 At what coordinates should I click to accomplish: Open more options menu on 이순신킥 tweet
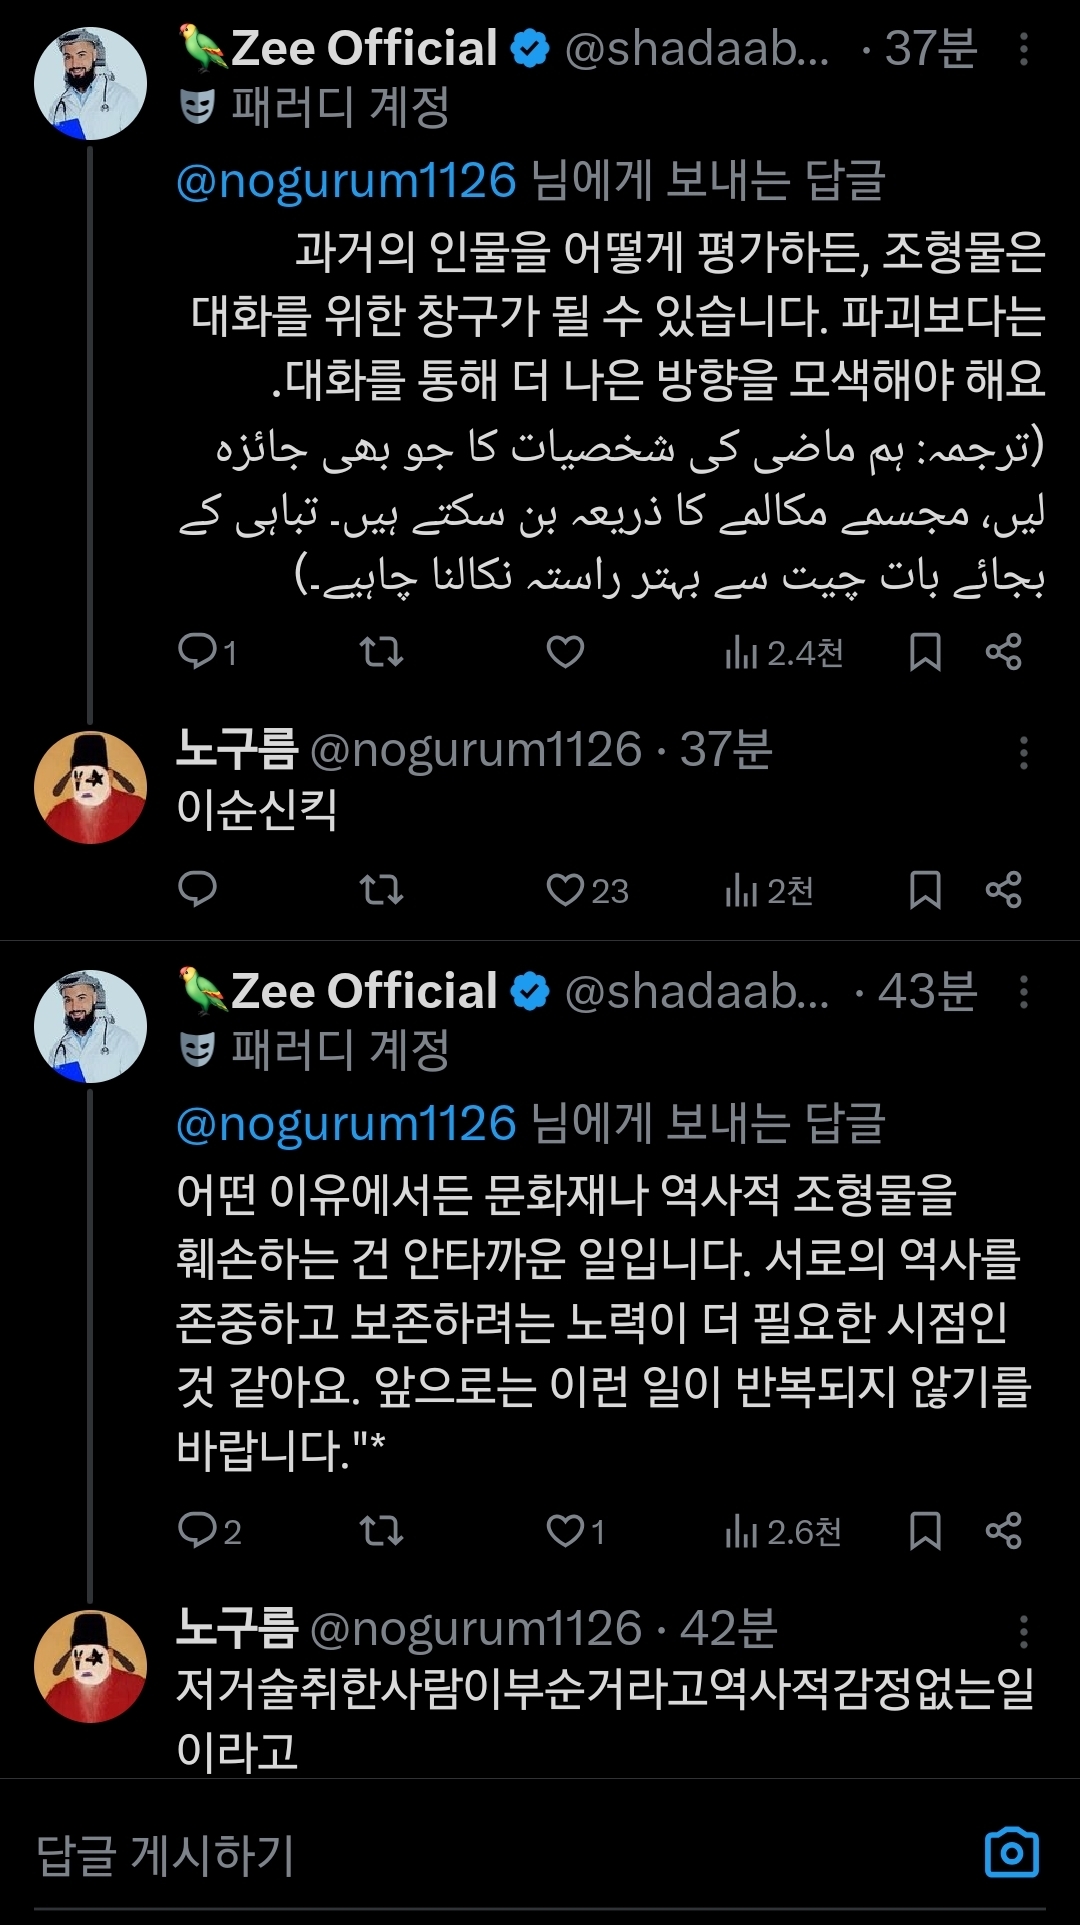coord(1023,752)
